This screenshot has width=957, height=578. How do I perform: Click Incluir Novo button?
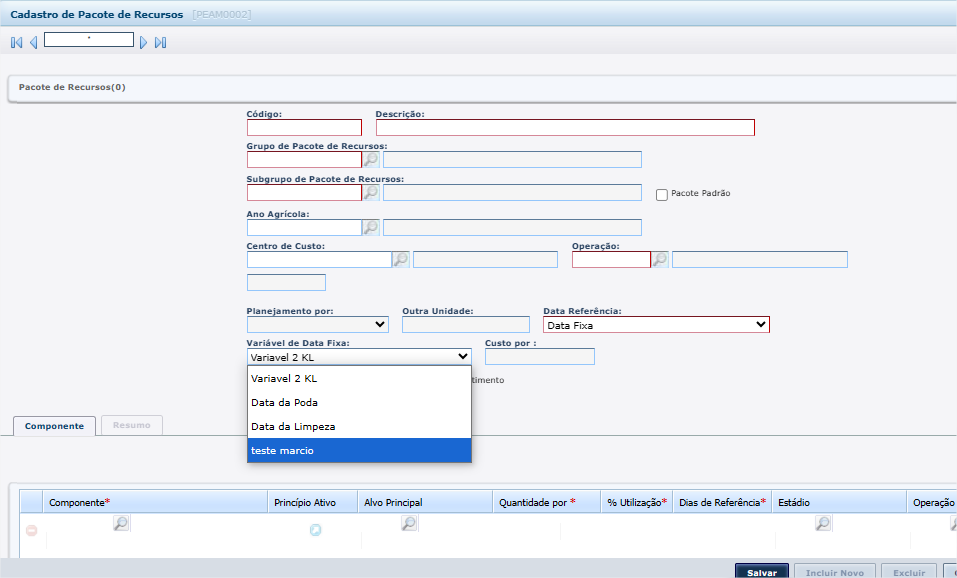pos(834,572)
